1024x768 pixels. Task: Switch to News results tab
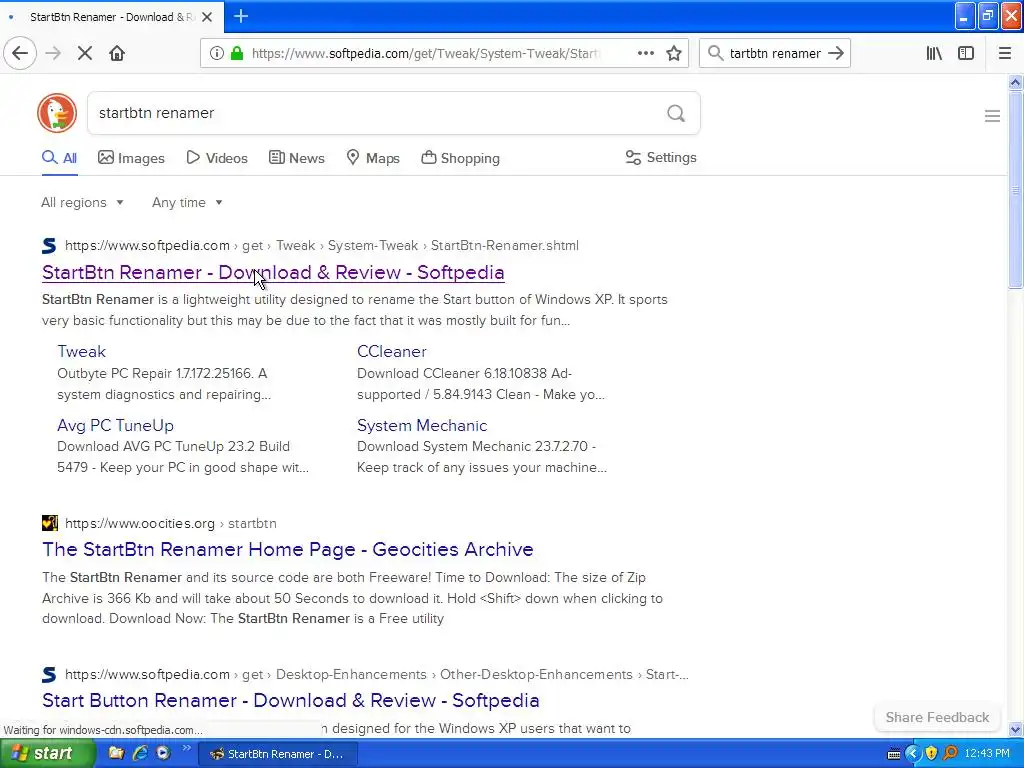click(296, 158)
